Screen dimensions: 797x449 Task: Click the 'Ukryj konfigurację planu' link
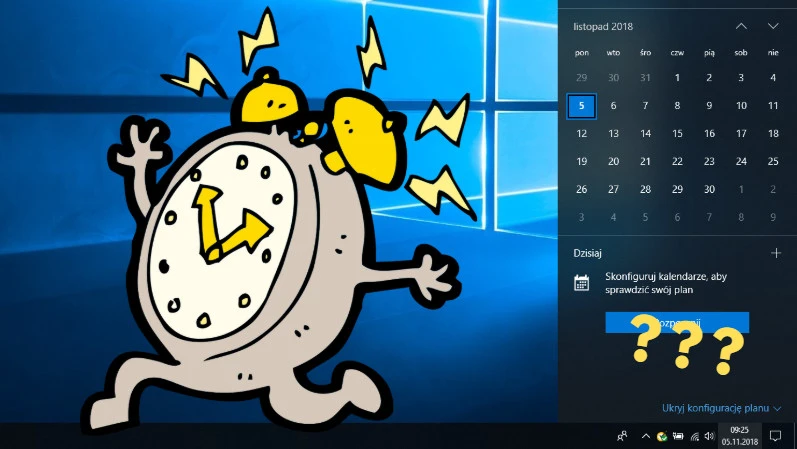[x=715, y=408]
